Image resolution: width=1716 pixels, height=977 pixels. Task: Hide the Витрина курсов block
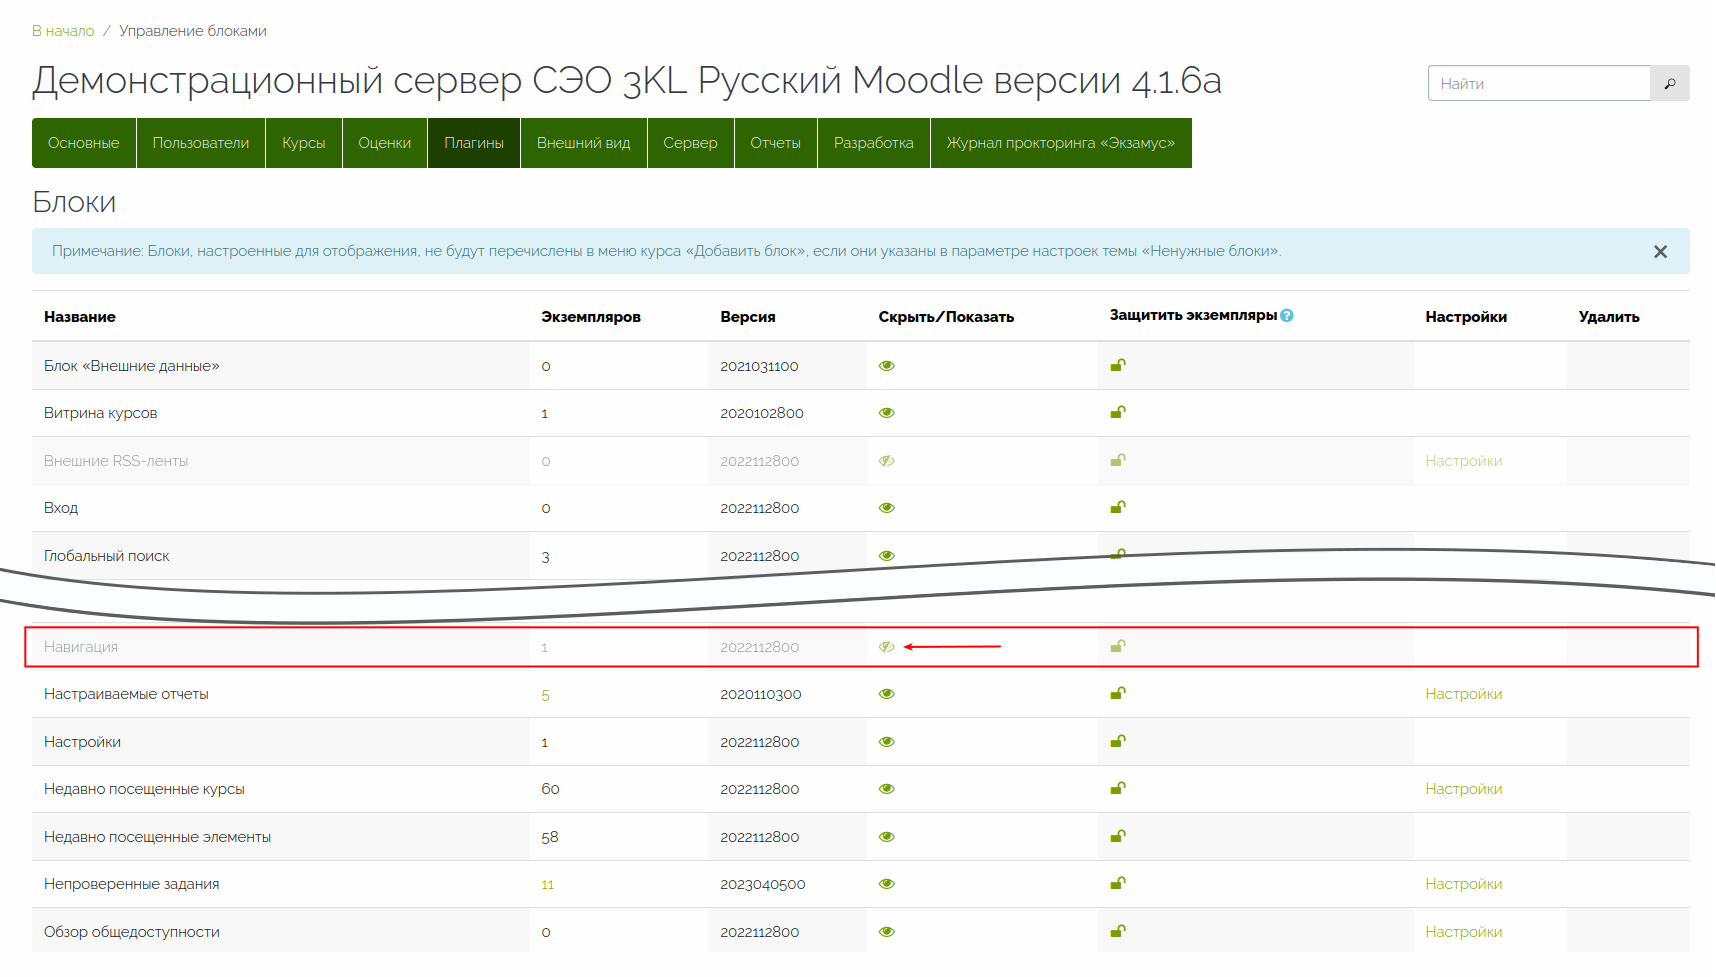886,413
